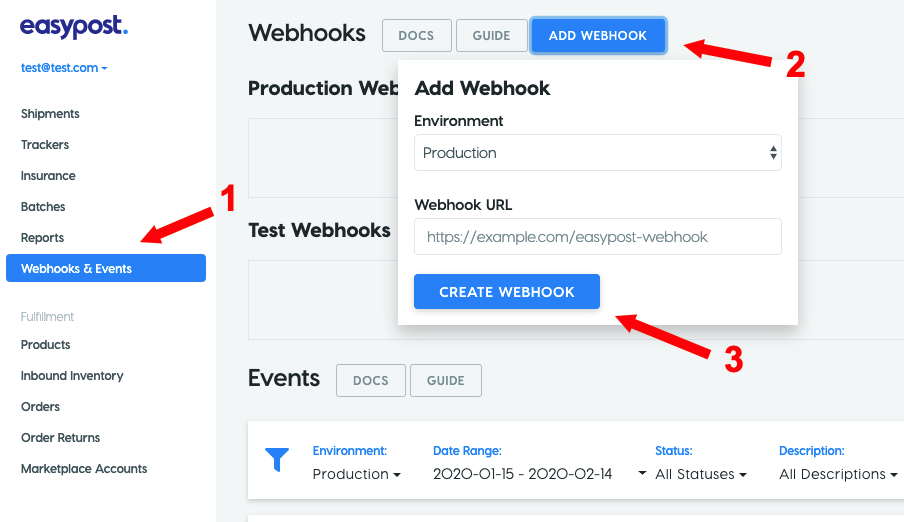Open Marketplace Accounts in the sidebar
The width and height of the screenshot is (904, 522).
click(84, 469)
